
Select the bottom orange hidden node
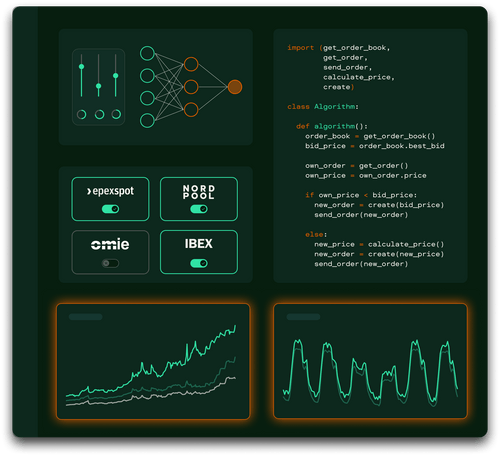(191, 110)
